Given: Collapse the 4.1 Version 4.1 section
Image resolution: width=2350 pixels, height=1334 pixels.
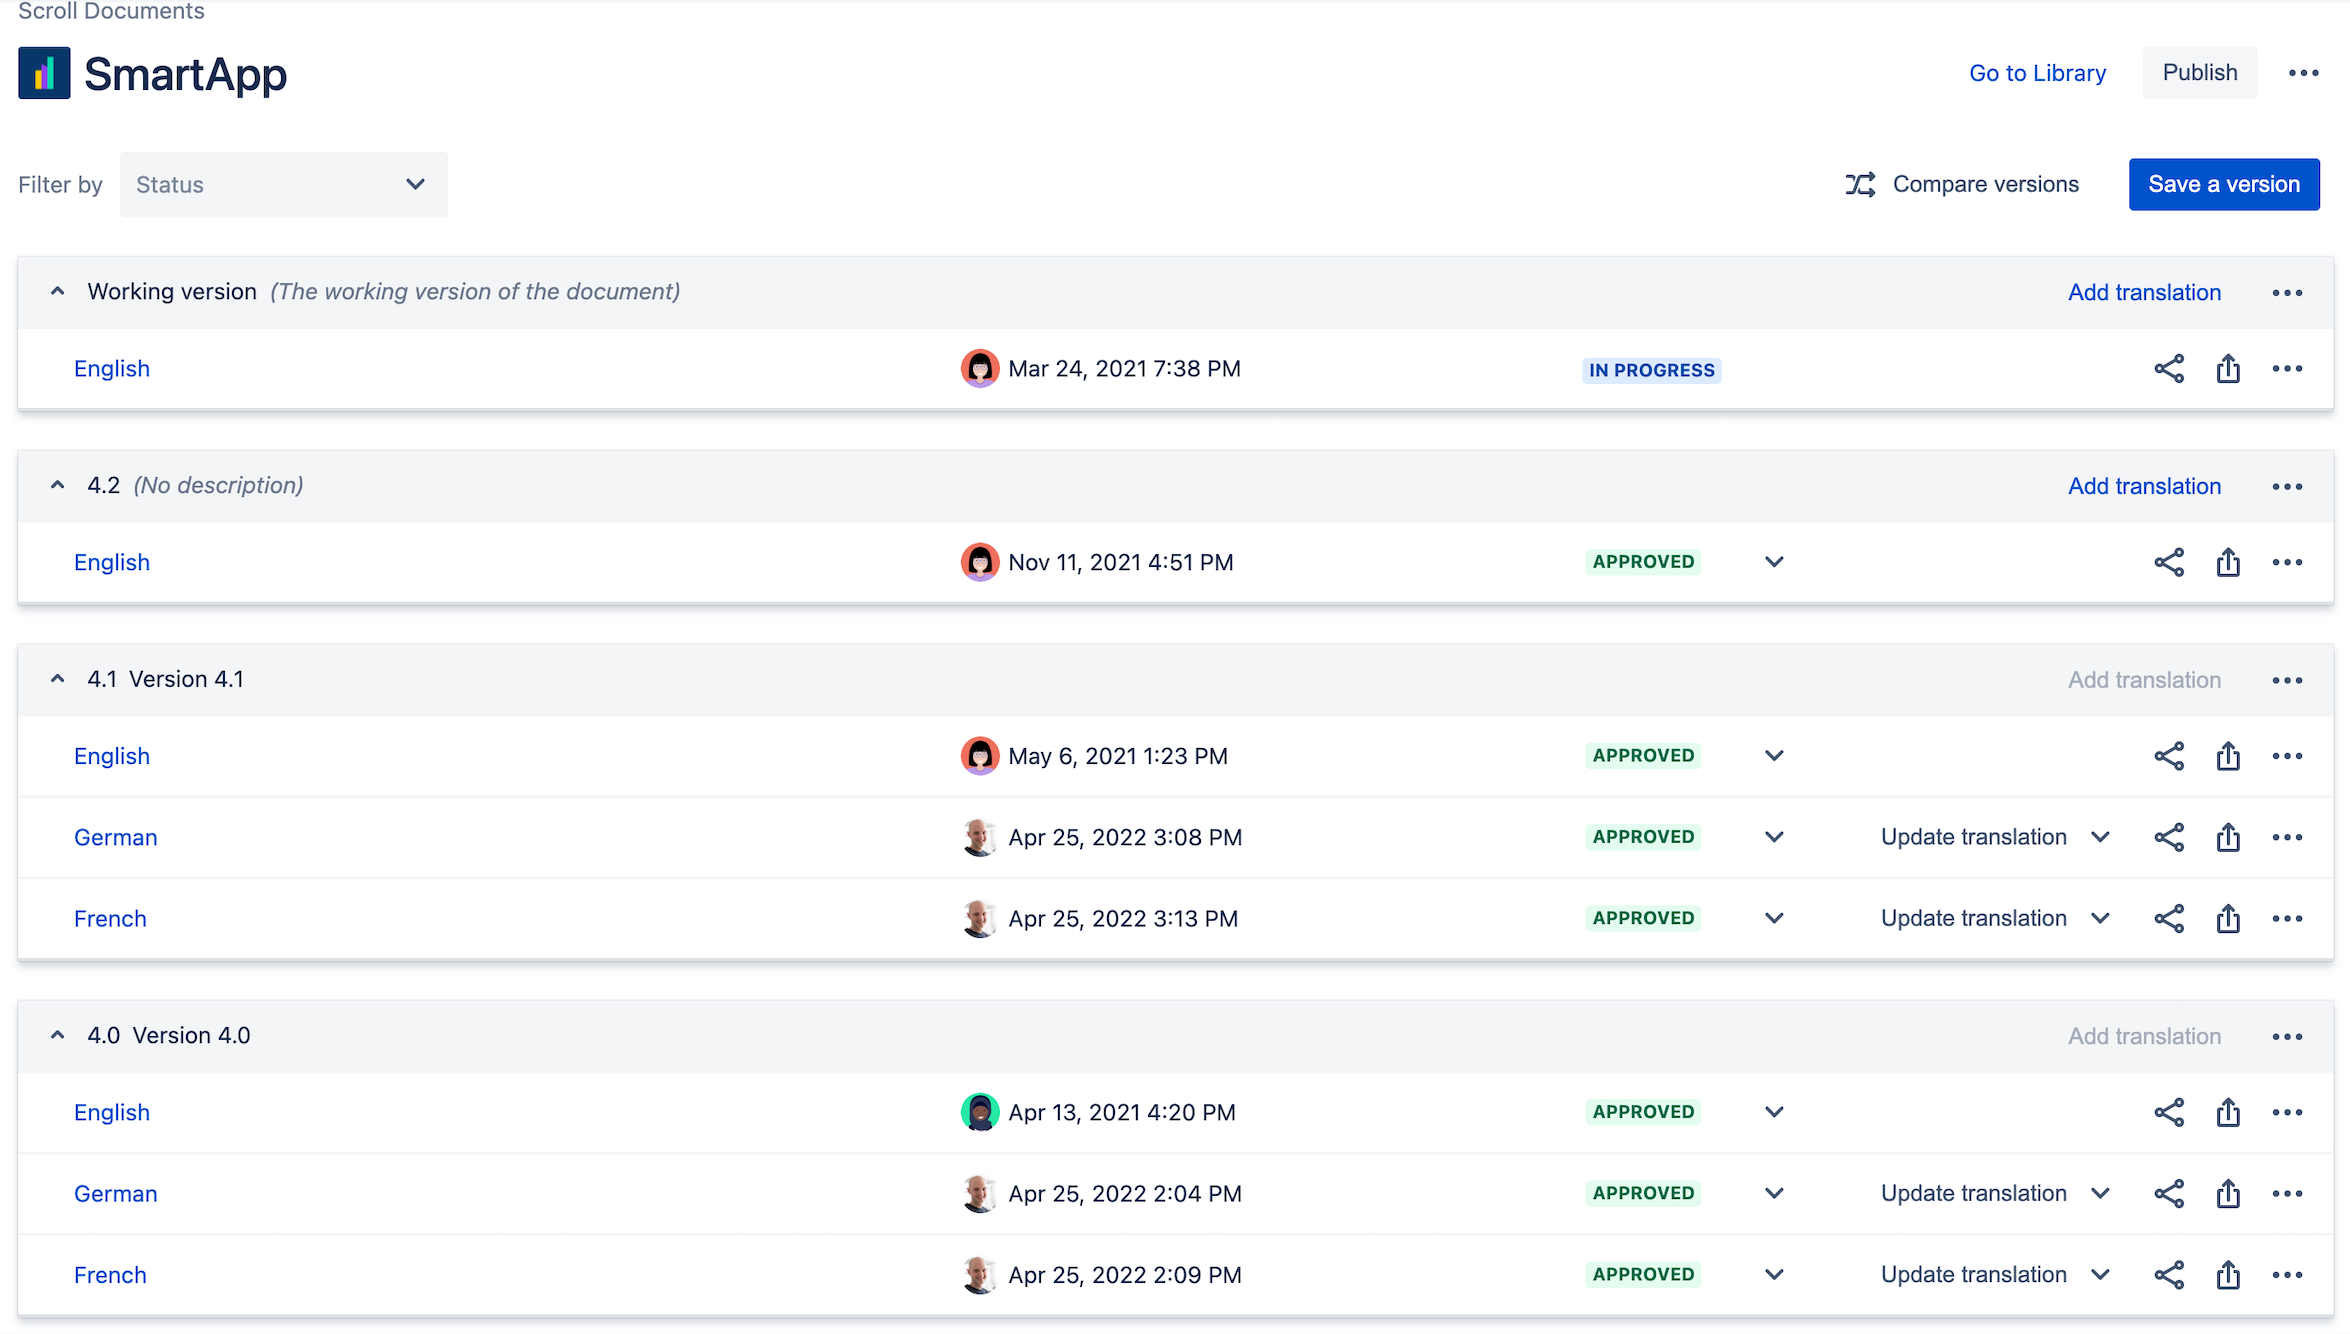Looking at the screenshot, I should pyautogui.click(x=58, y=680).
